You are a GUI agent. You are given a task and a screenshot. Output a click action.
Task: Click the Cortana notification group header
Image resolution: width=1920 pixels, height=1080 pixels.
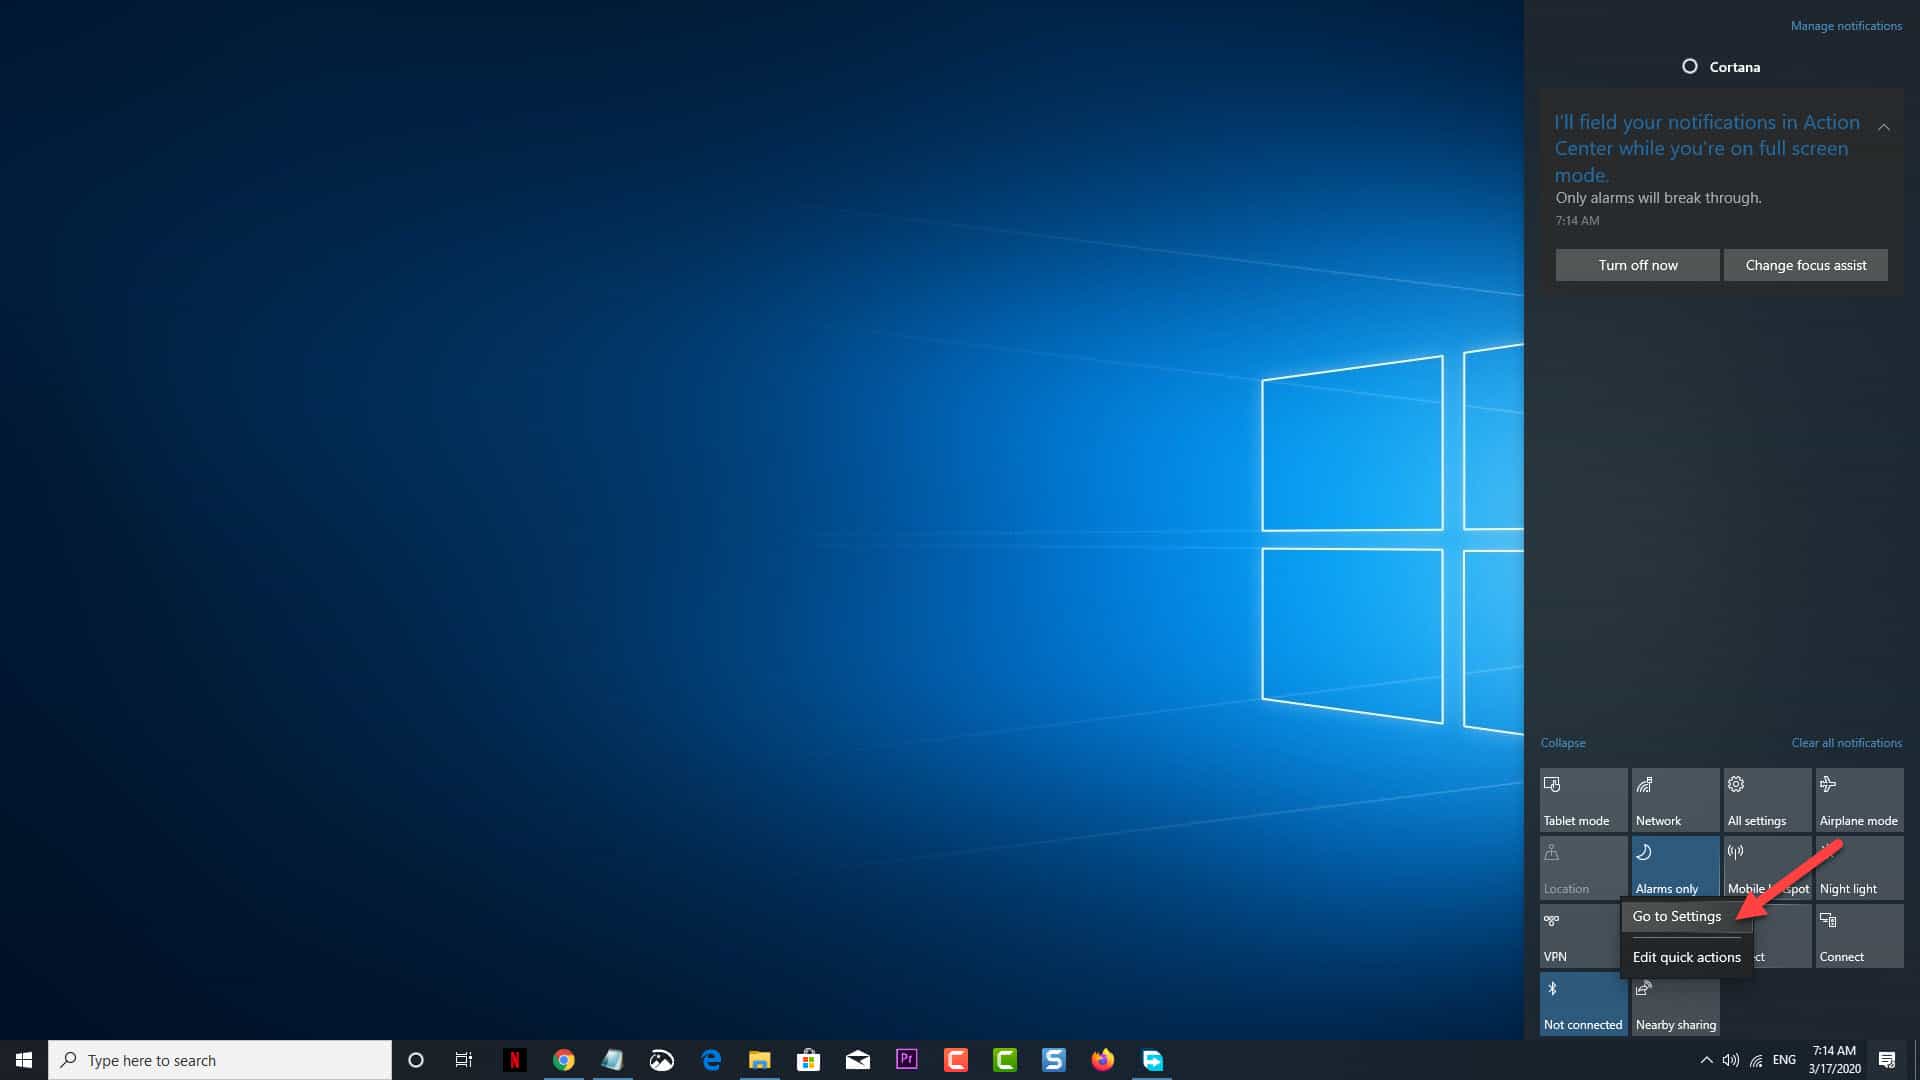[x=1721, y=67]
